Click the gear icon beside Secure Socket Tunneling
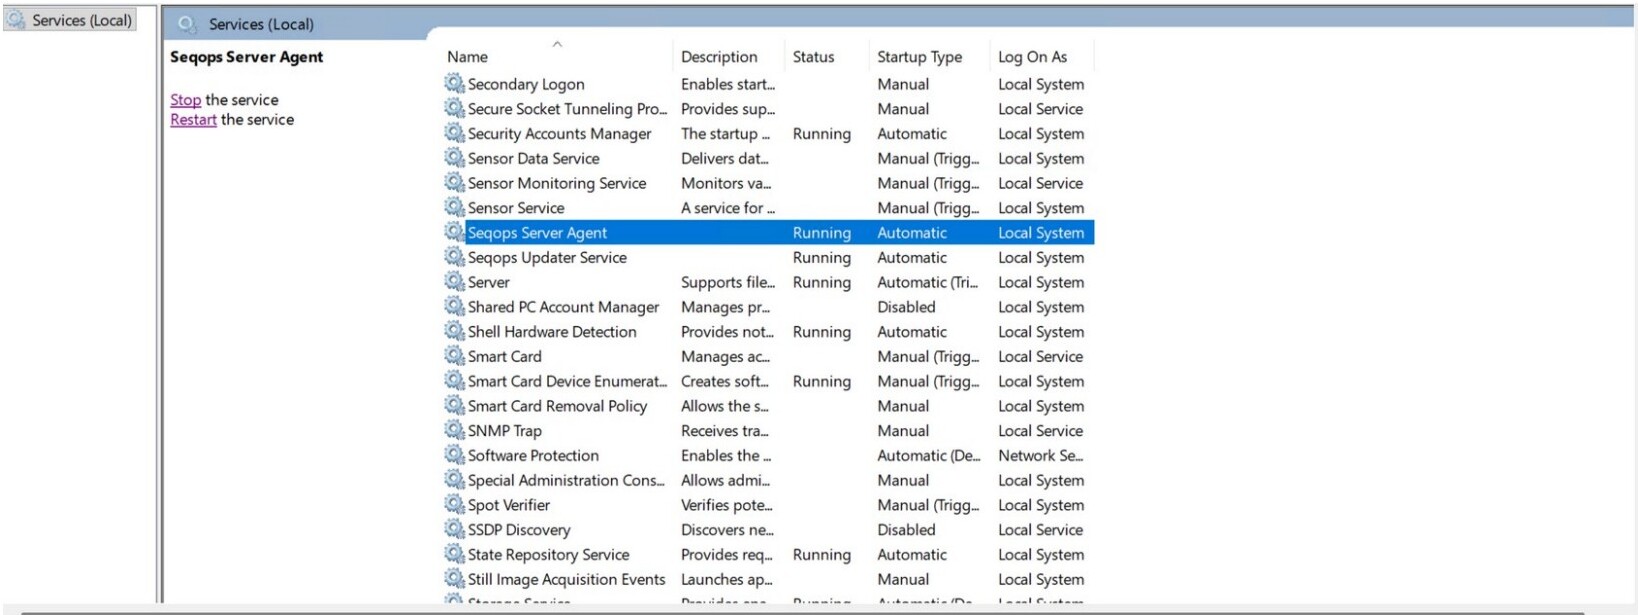Image resolution: width=1638 pixels, height=615 pixels. coord(455,109)
